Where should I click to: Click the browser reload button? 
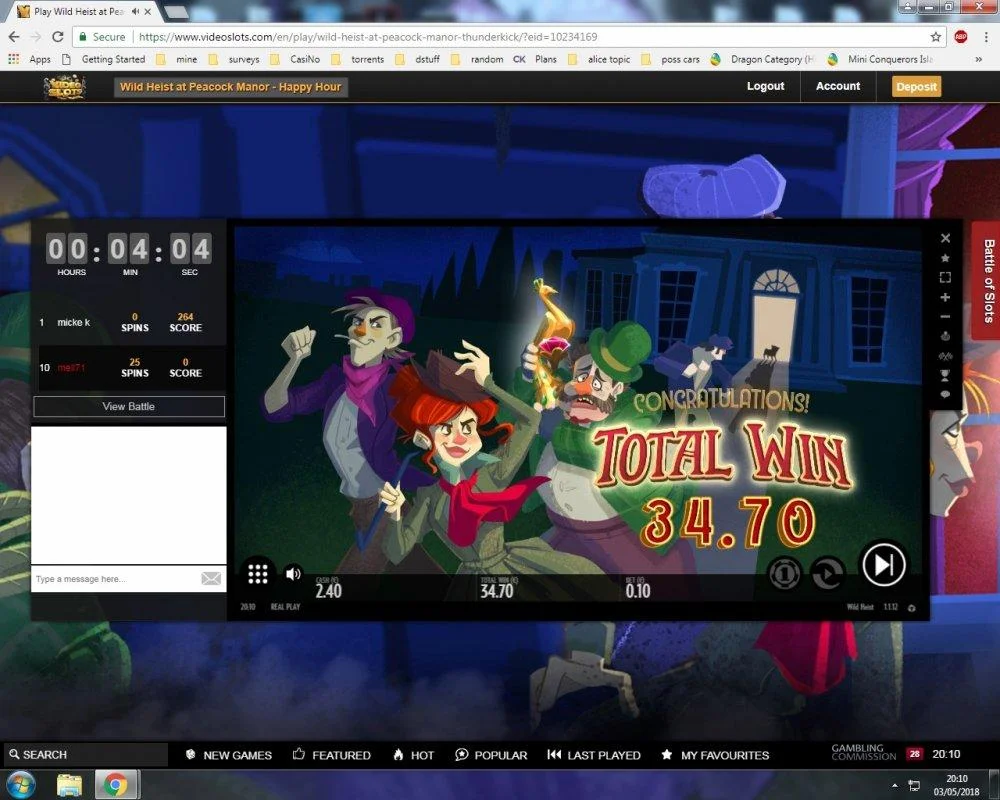click(57, 36)
